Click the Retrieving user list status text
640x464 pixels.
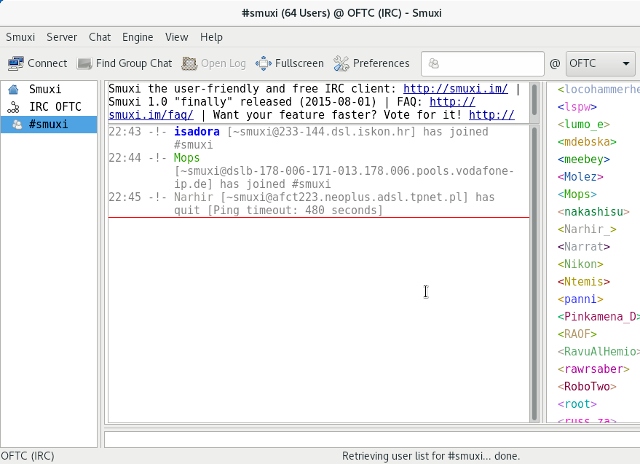(x=431, y=456)
